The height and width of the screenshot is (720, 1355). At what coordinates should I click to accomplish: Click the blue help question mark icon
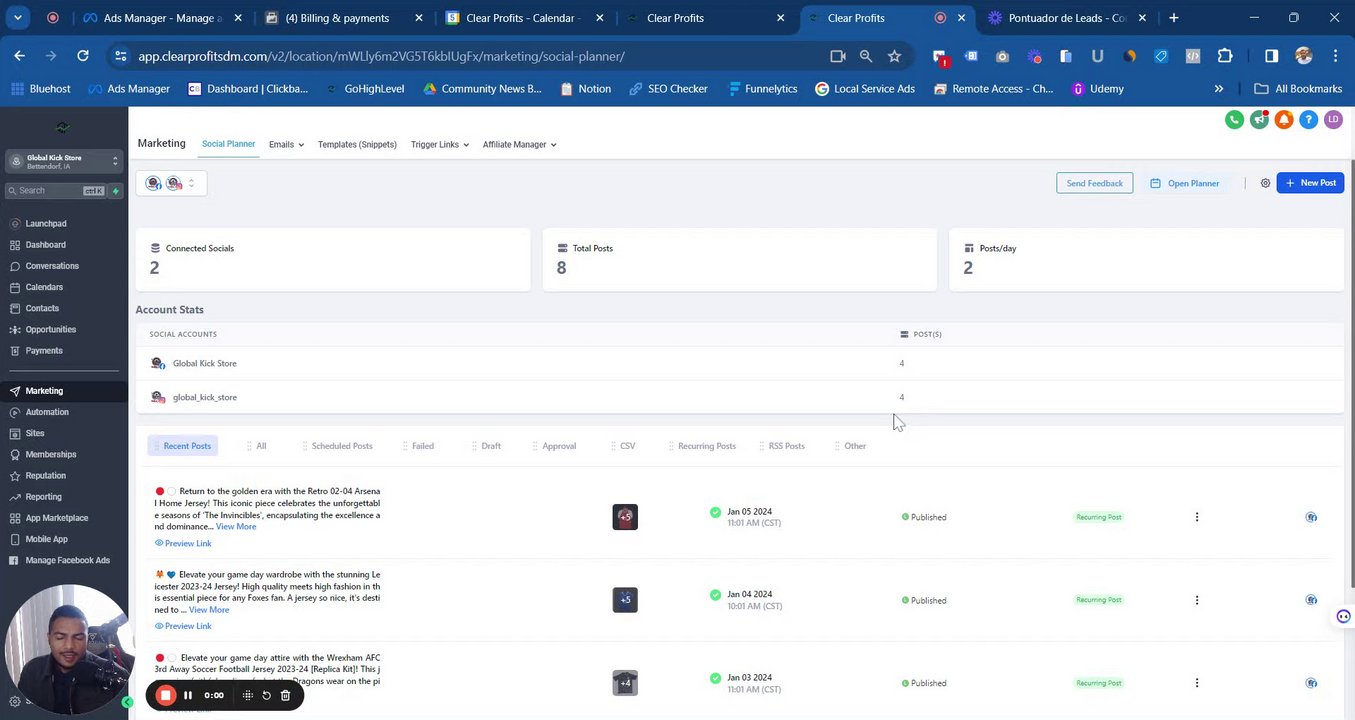point(1308,120)
